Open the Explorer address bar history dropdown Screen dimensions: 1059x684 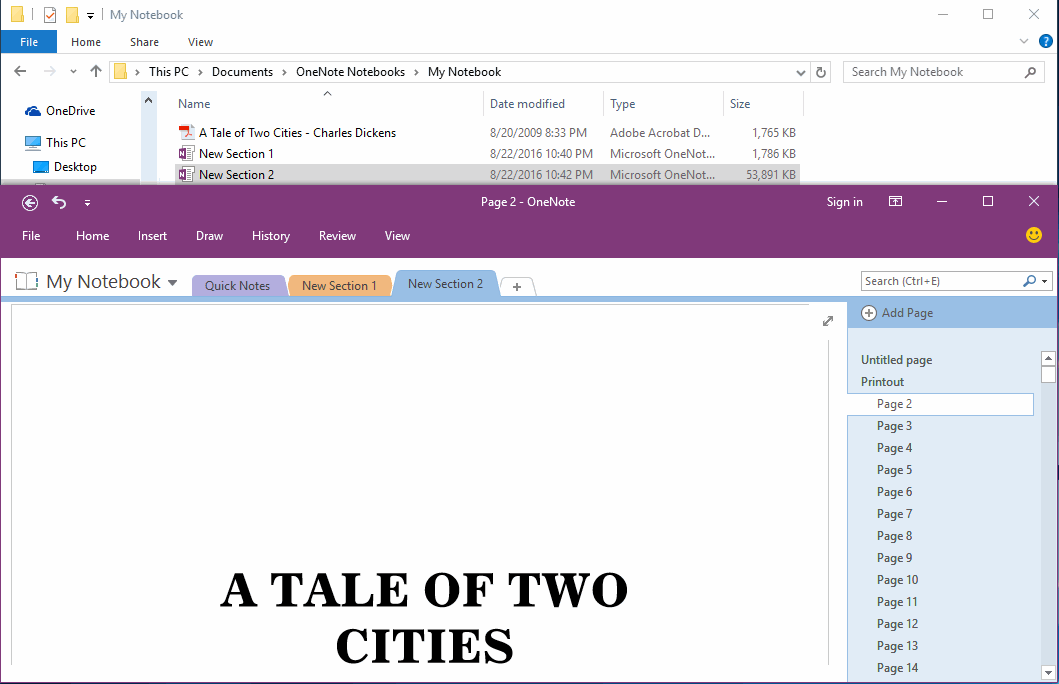800,72
